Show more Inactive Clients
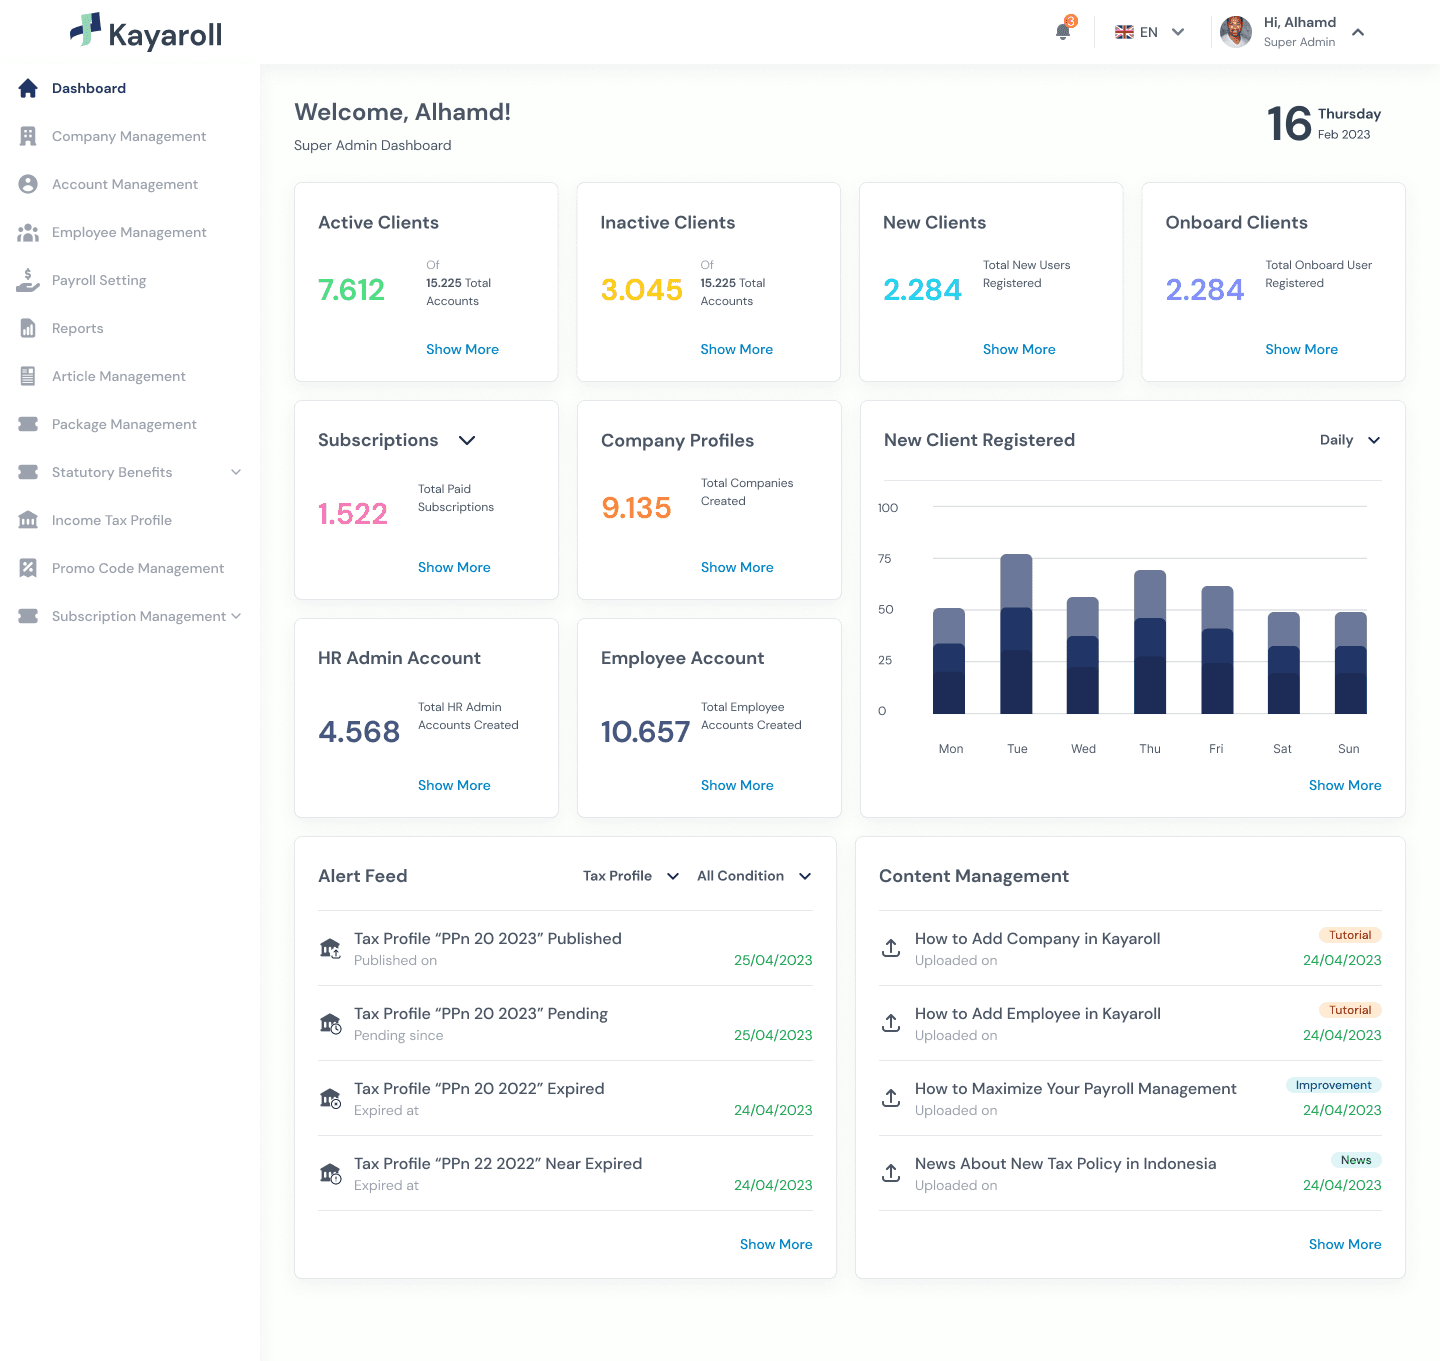This screenshot has width=1440, height=1361. (x=737, y=349)
